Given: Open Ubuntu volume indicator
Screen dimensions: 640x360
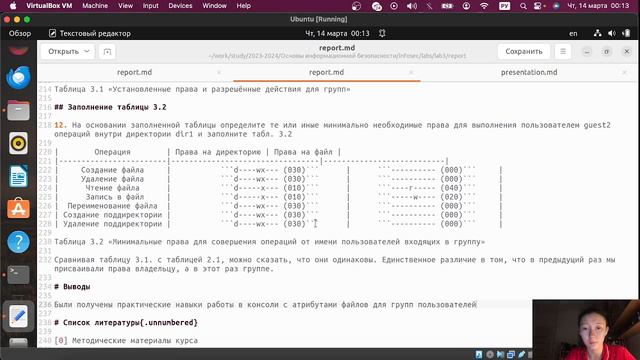Looking at the screenshot, I should [x=611, y=33].
